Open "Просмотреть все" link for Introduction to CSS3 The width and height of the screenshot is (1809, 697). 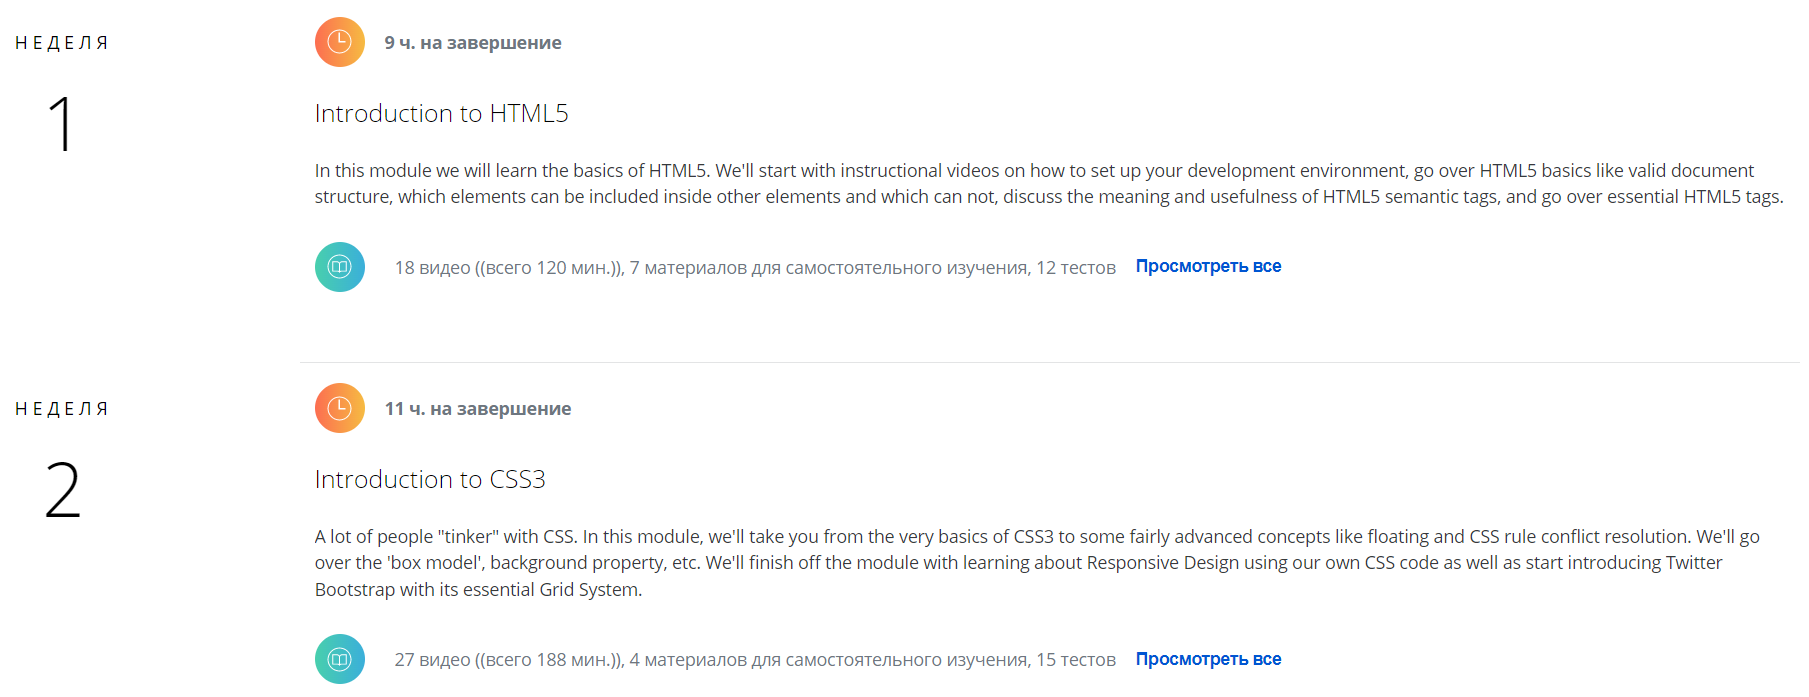1208,659
